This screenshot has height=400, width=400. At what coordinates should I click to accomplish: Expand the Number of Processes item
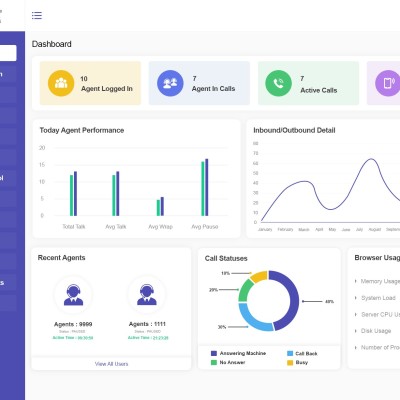click(377, 347)
